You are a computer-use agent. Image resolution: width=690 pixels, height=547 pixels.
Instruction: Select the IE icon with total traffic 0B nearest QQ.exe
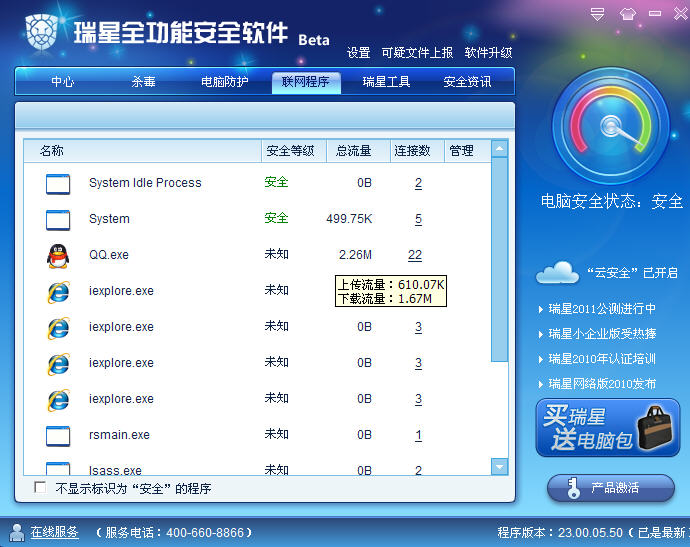[58, 328]
